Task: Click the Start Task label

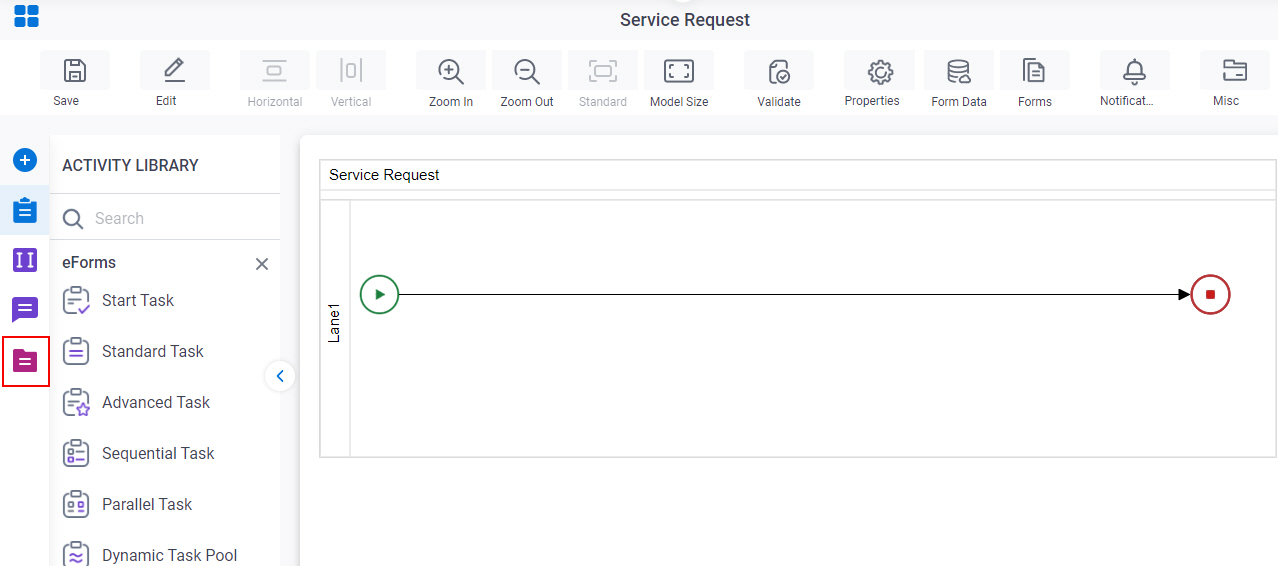Action: [138, 300]
